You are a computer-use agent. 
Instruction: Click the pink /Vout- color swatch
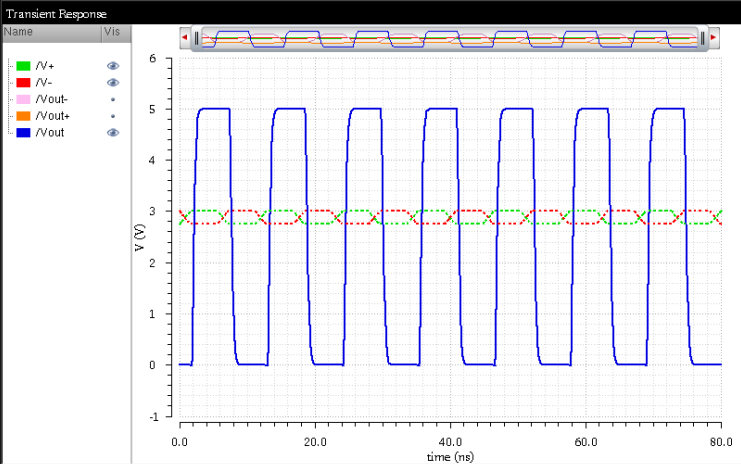[23, 99]
